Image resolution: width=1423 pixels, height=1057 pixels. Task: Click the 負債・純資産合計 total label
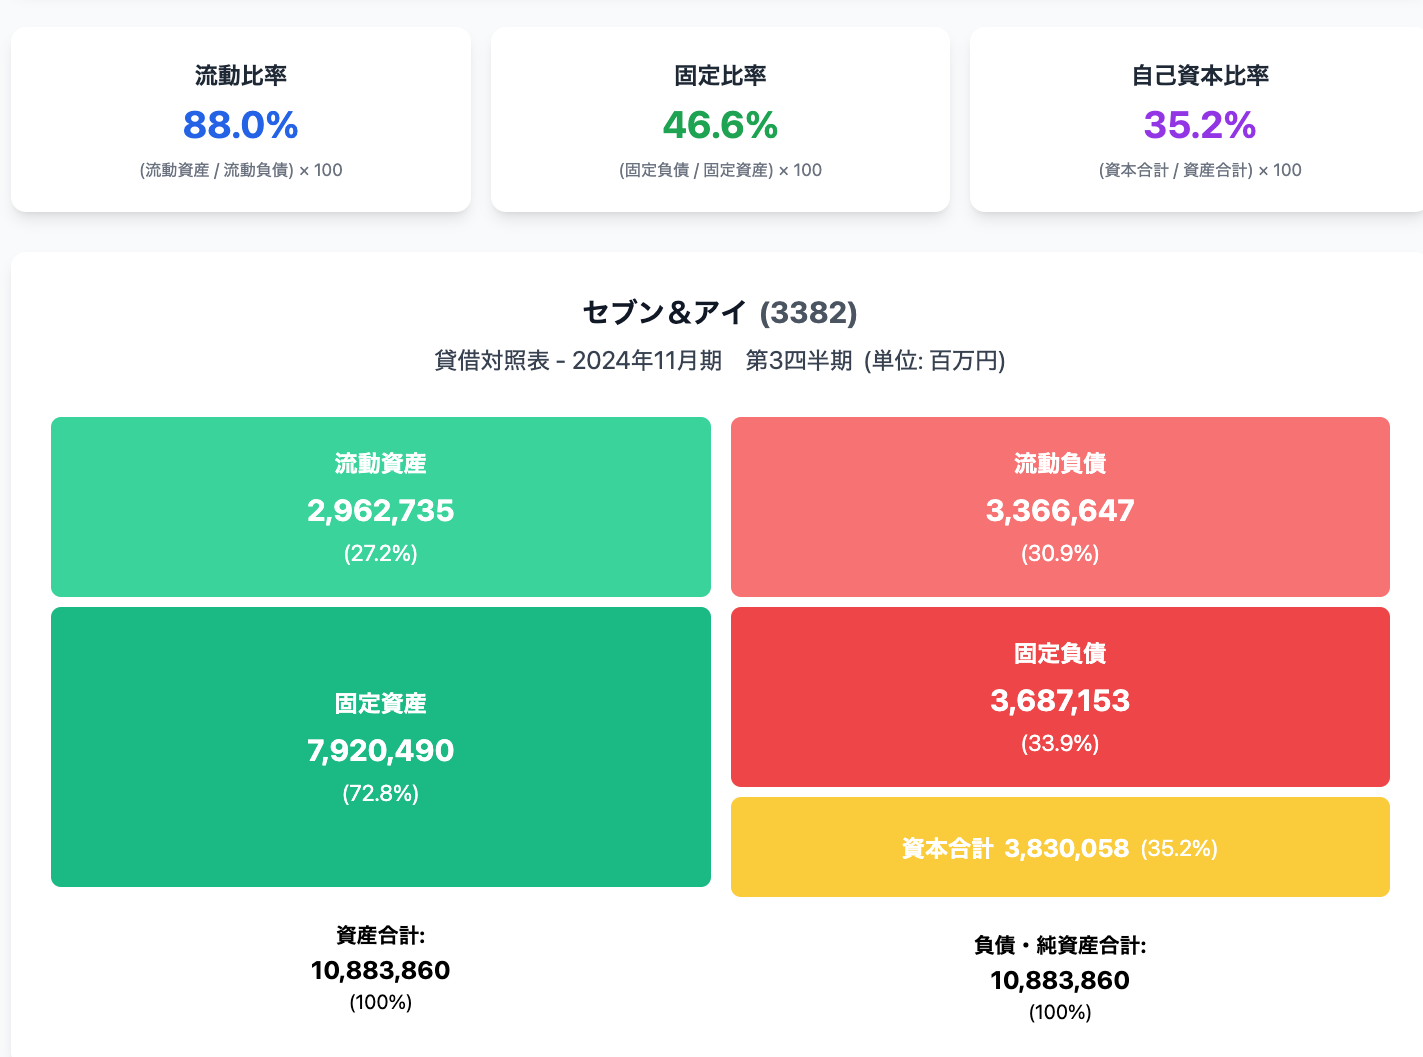click(x=1060, y=945)
